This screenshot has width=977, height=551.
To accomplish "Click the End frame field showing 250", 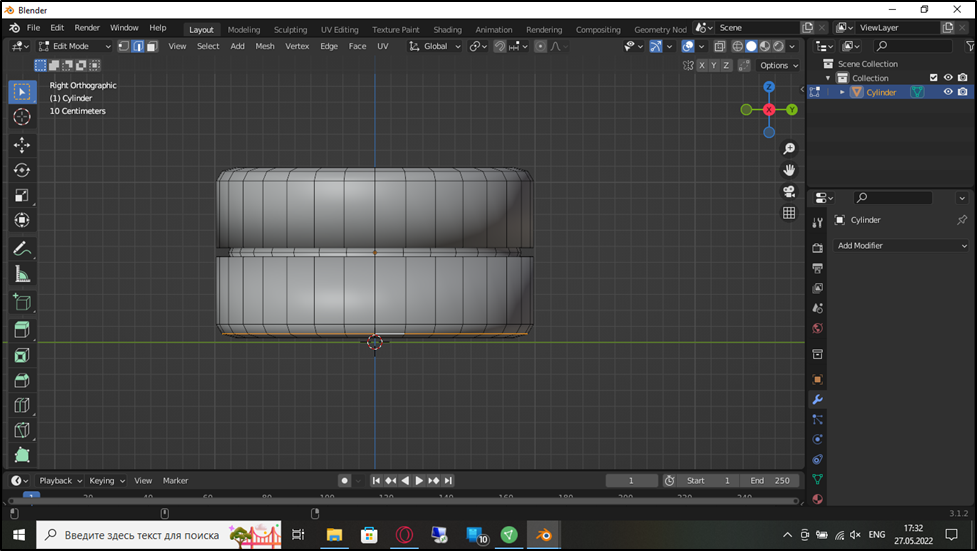I will 772,481.
